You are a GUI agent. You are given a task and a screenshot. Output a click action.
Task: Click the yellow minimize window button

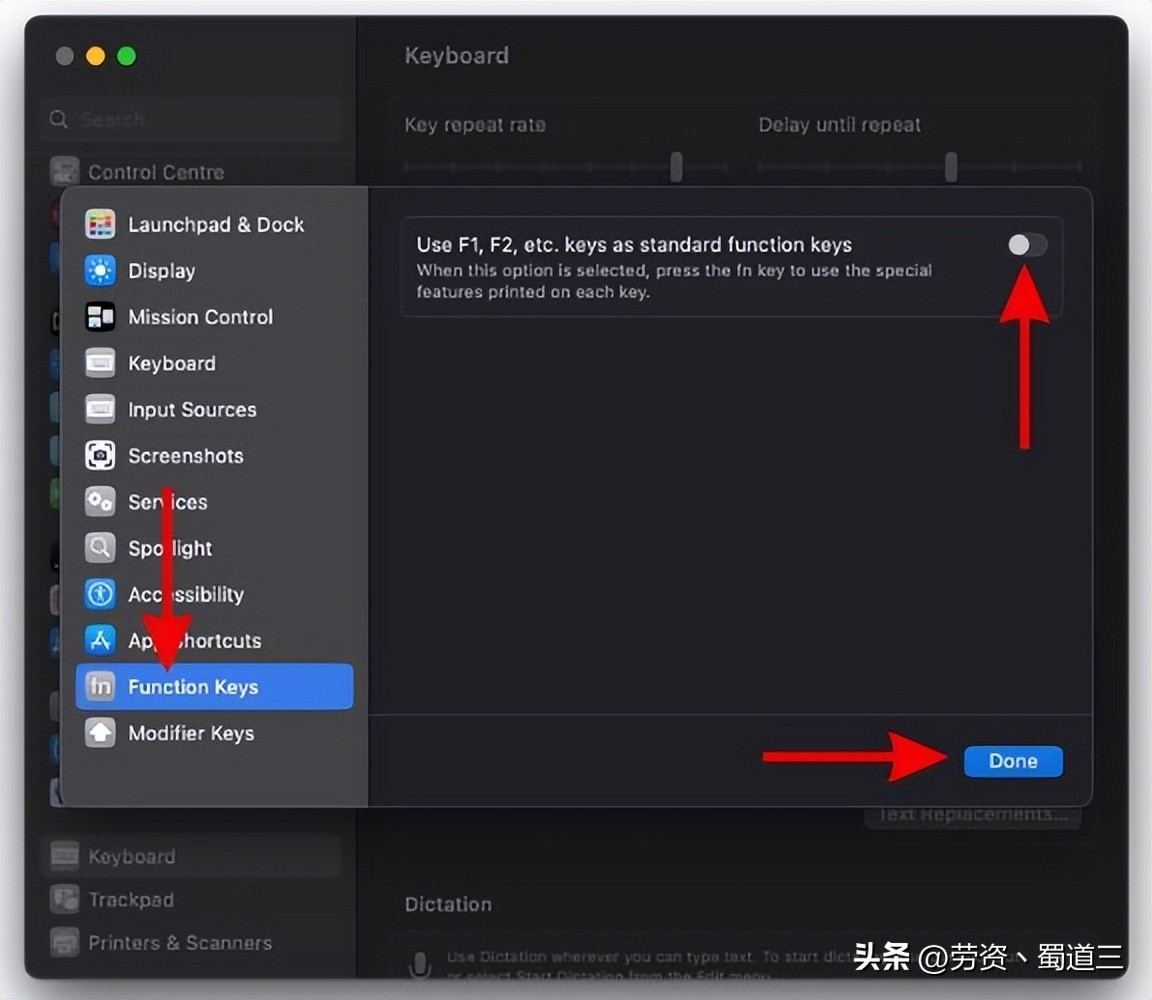click(96, 56)
